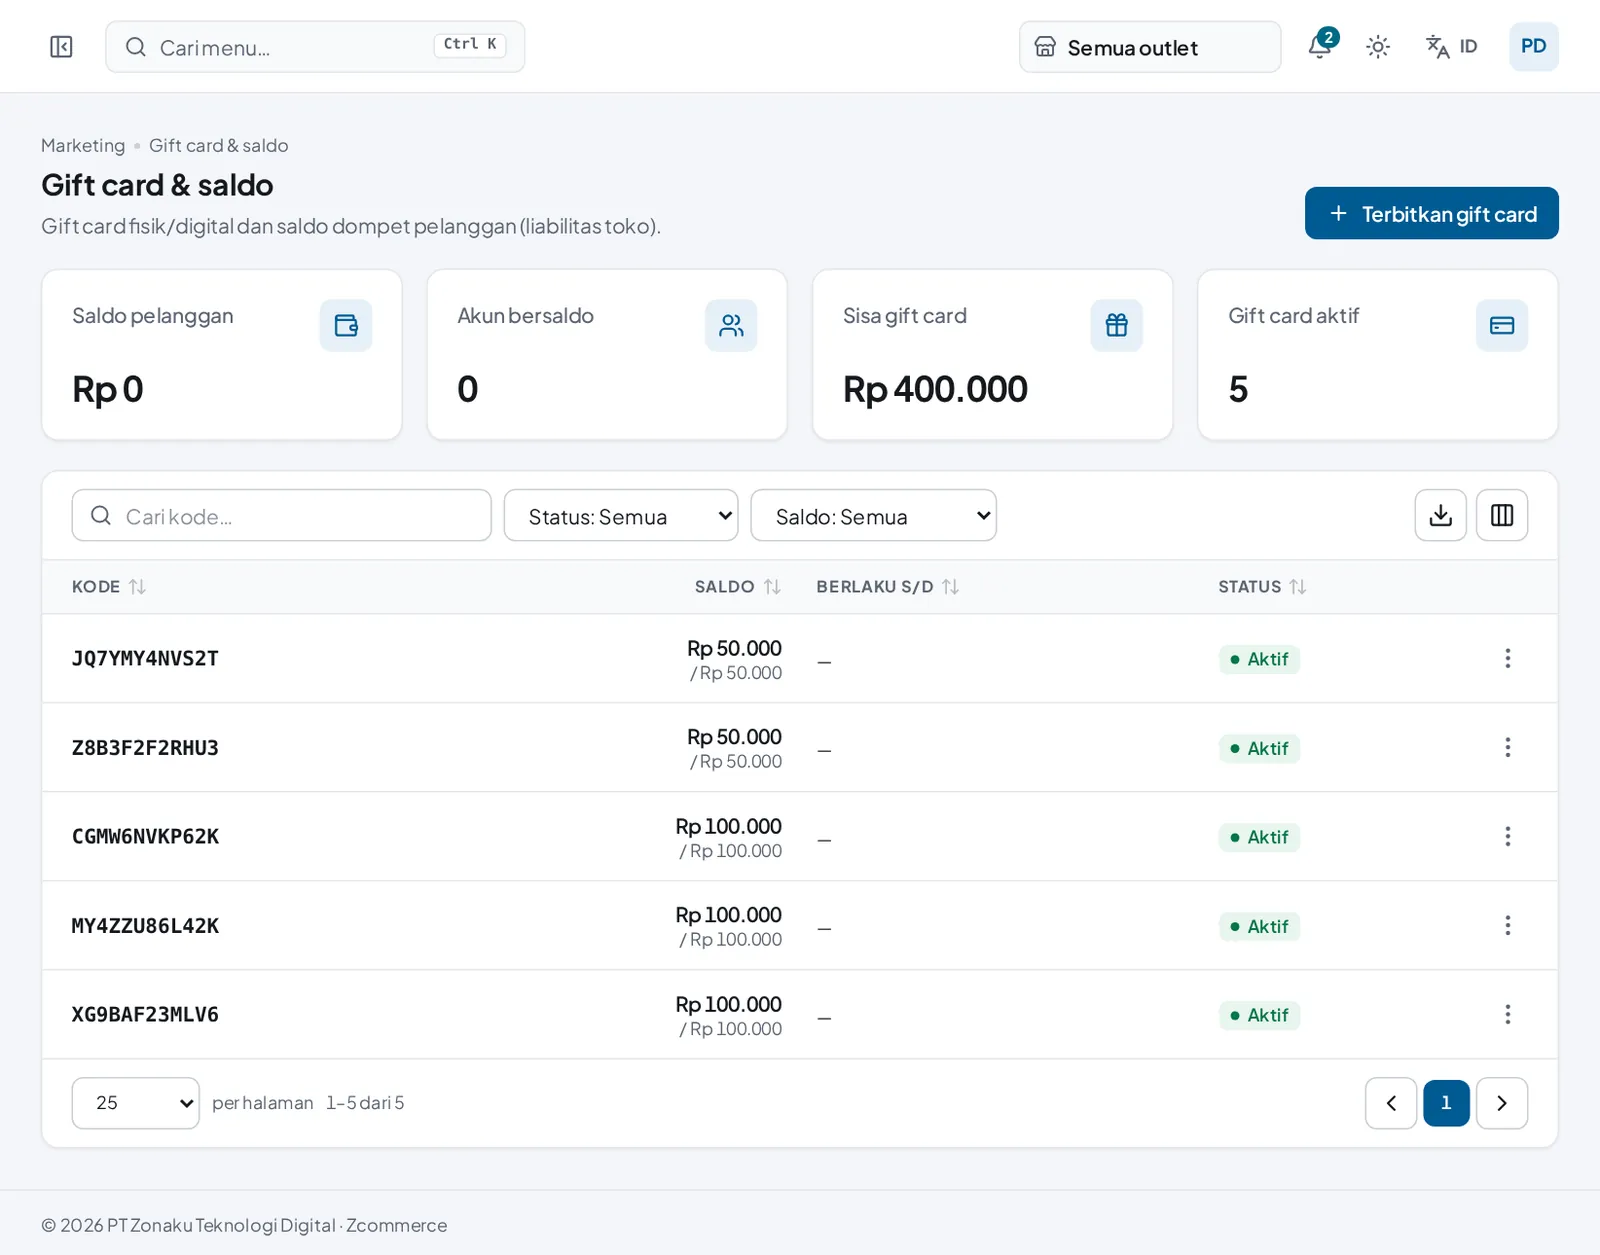Change rows per page from 25
1600x1255 pixels.
[x=136, y=1103]
